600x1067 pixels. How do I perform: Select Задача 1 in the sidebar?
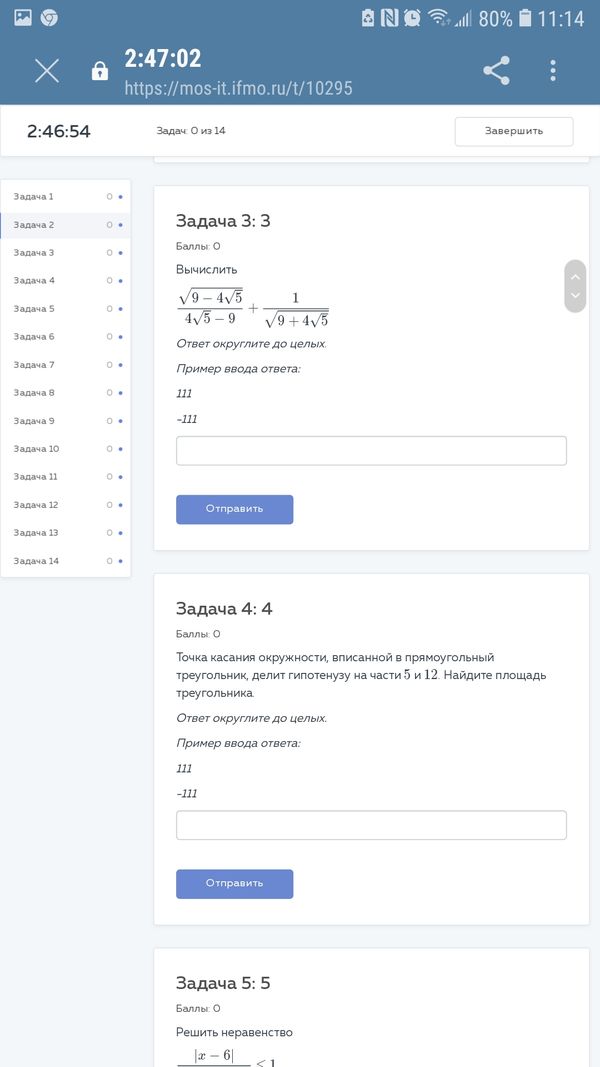pyautogui.click(x=34, y=197)
